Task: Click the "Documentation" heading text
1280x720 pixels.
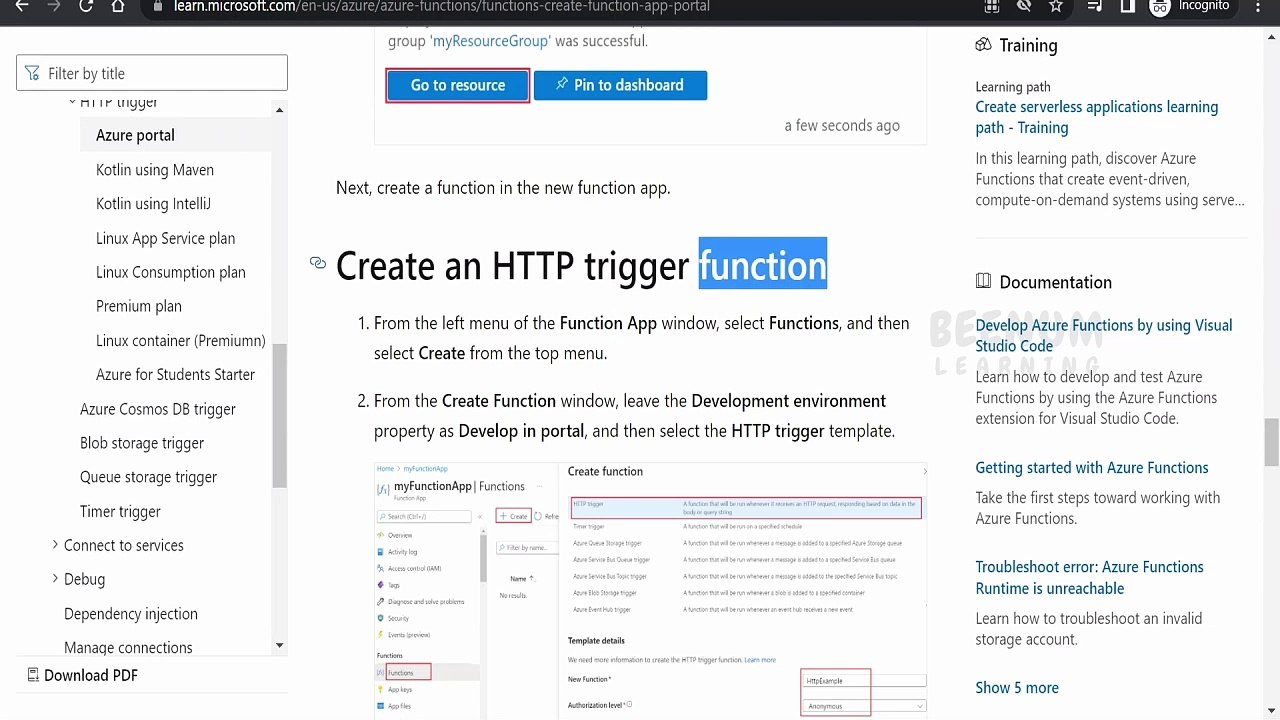Action: click(x=1055, y=282)
